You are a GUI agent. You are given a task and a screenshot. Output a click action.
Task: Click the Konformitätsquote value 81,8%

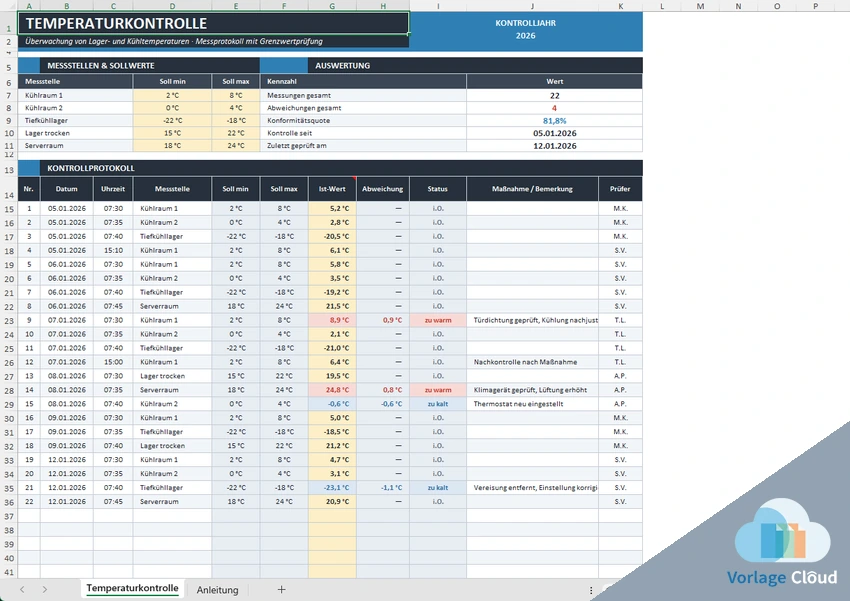(555, 121)
